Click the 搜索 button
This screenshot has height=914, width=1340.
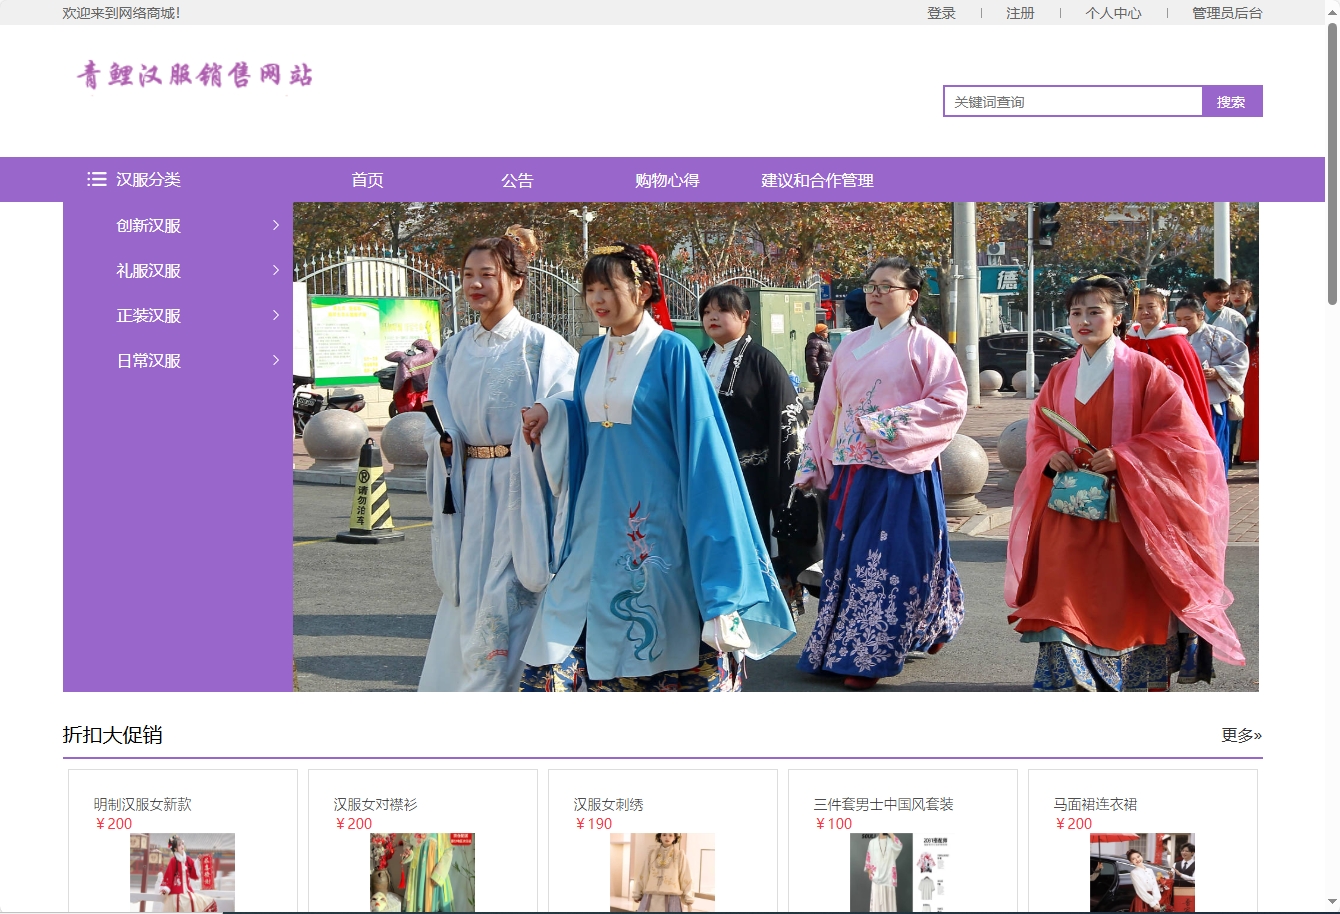point(1232,101)
